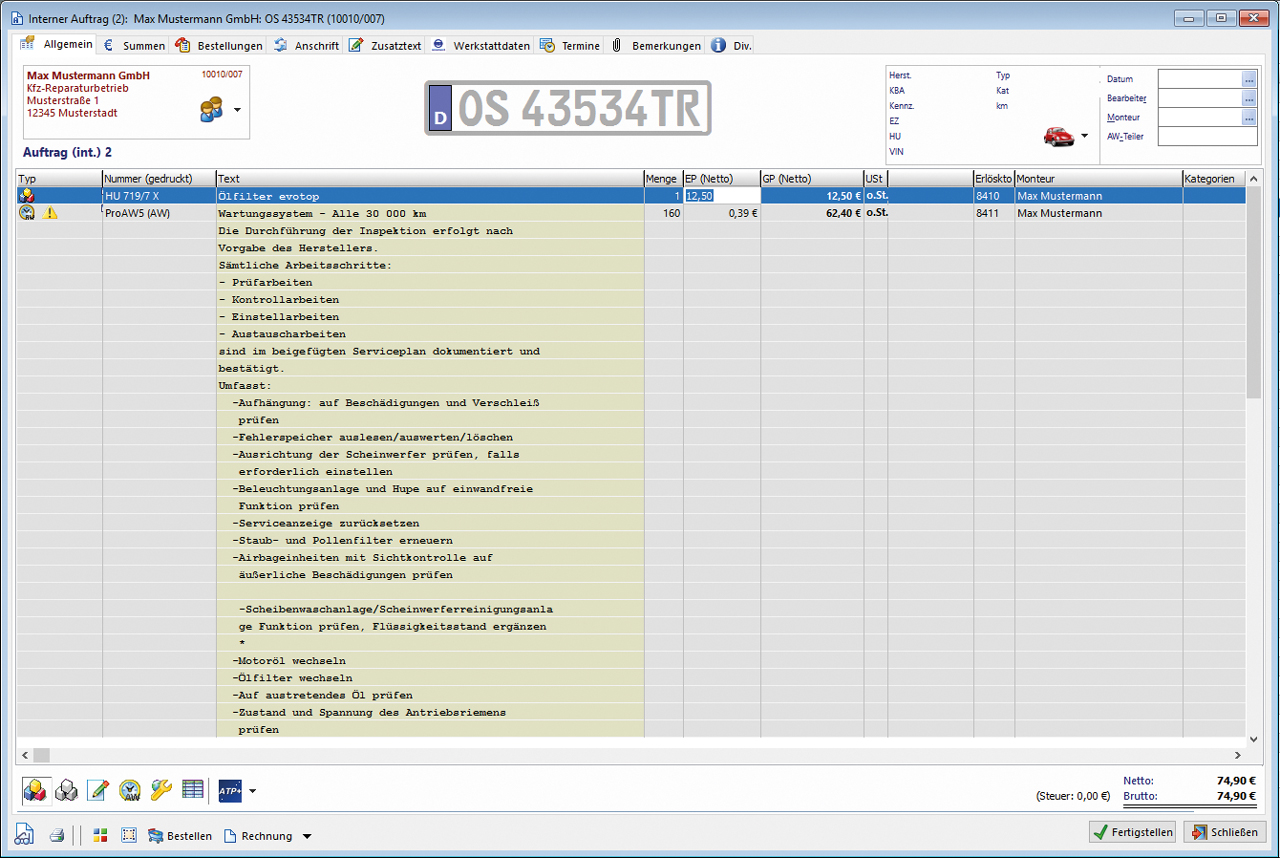The height and width of the screenshot is (858, 1280).
Task: Open the Bestellungen tab
Action: 219,45
